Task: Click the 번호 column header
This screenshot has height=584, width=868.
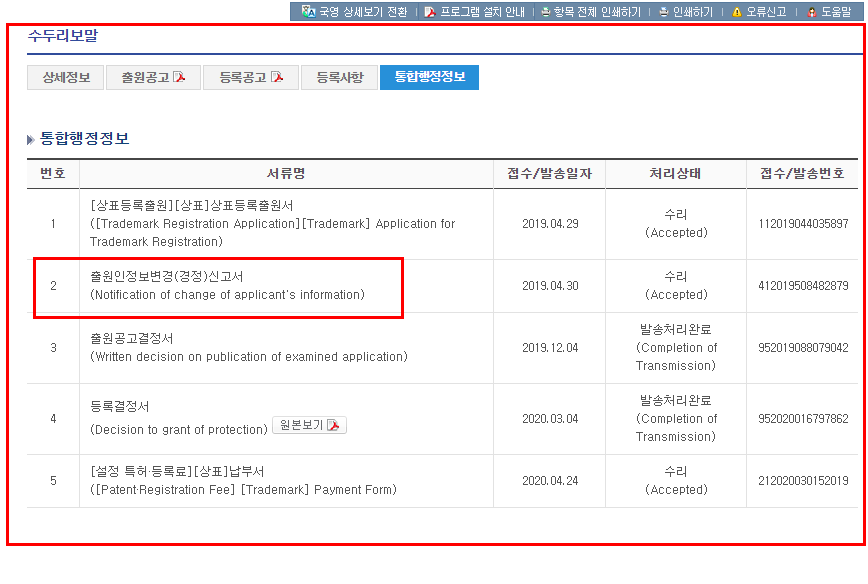Action: click(53, 173)
